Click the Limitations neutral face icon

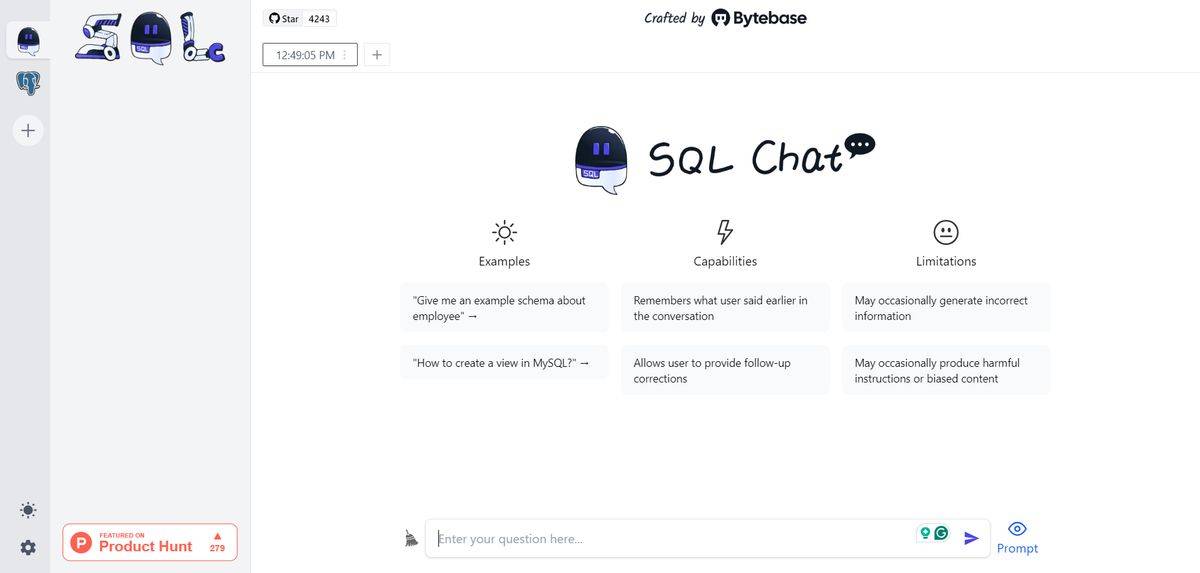(x=946, y=232)
